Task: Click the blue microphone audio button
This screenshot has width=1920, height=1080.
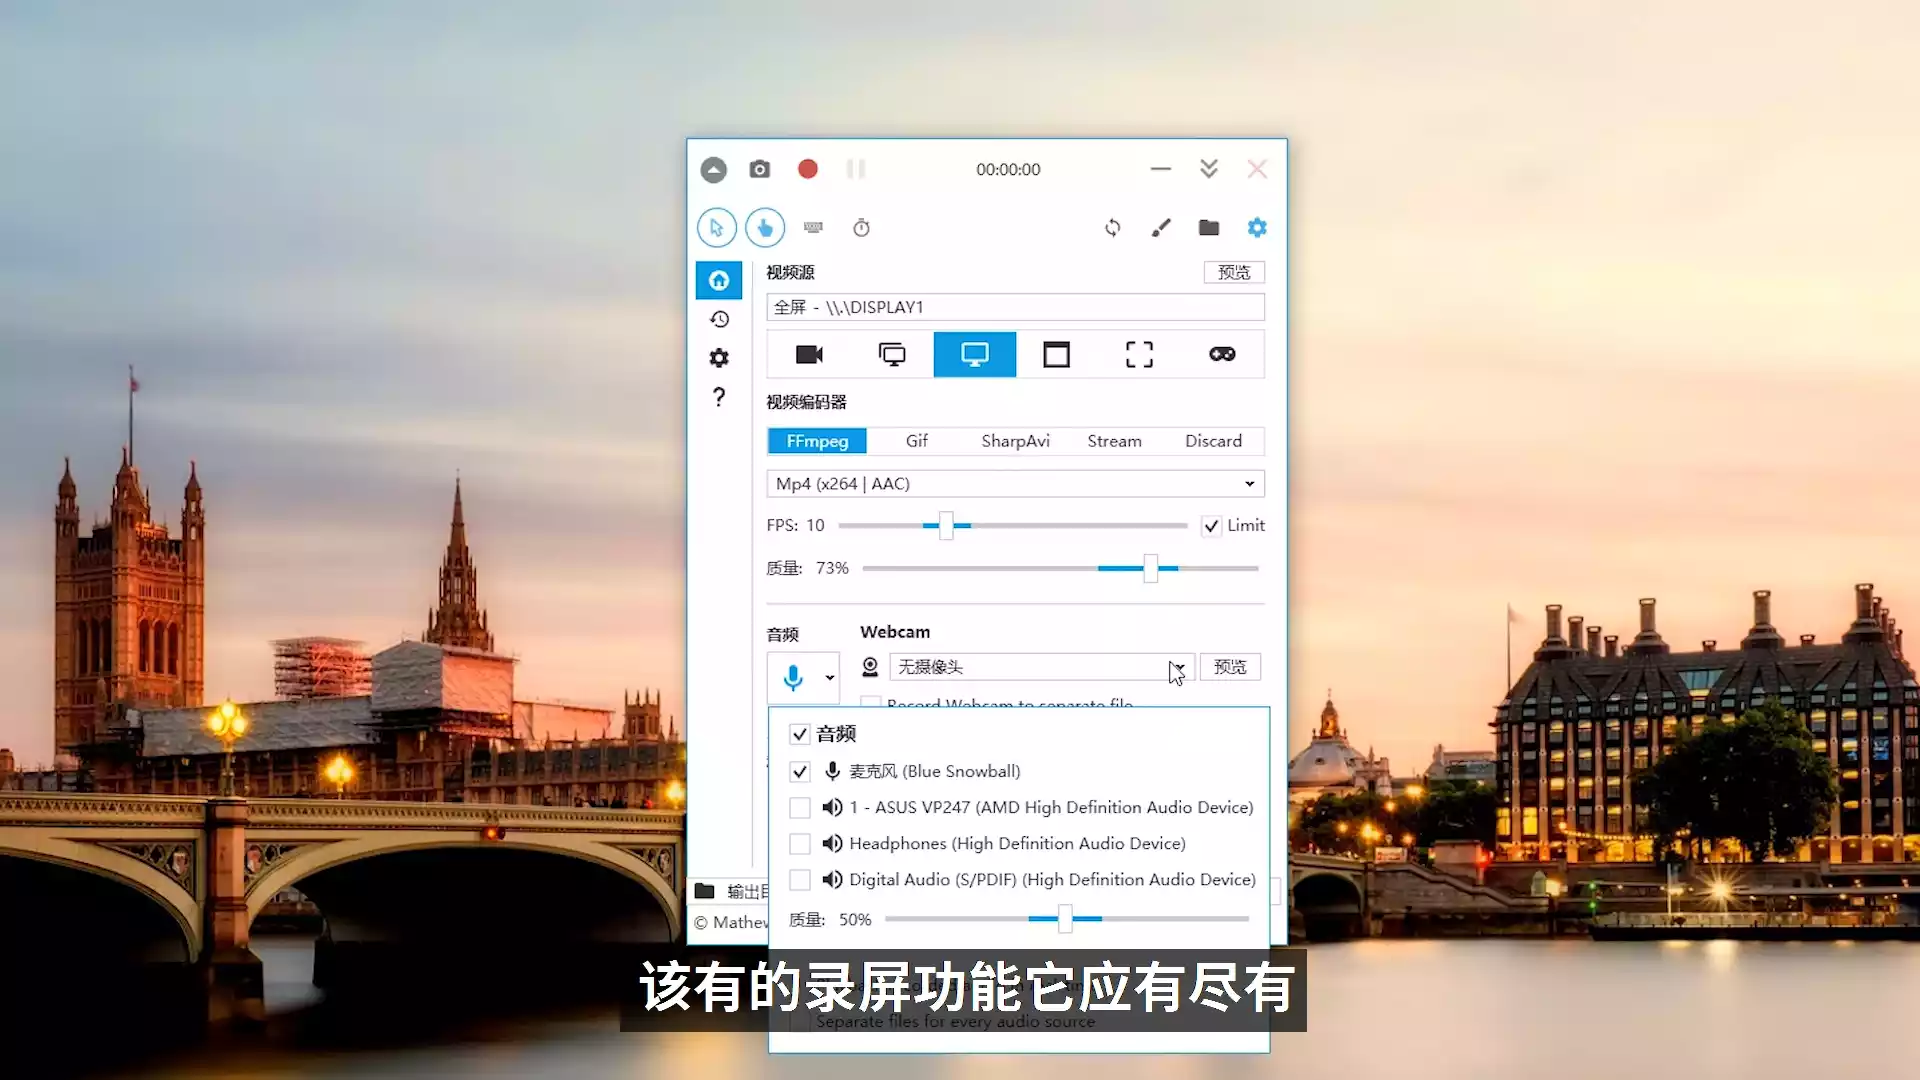Action: tap(793, 678)
